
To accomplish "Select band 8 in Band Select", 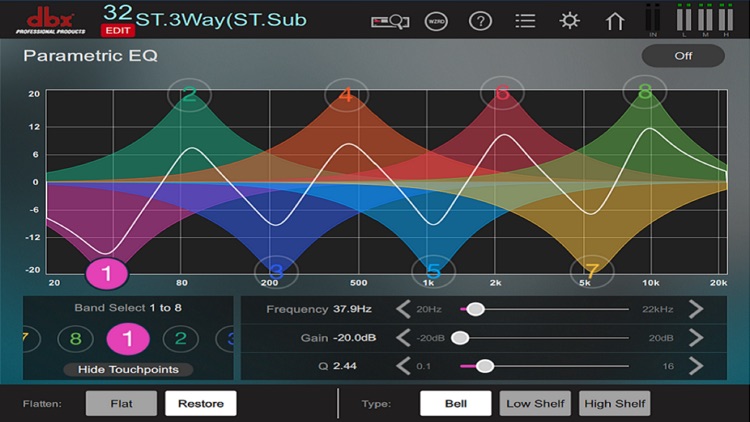I will coord(75,338).
